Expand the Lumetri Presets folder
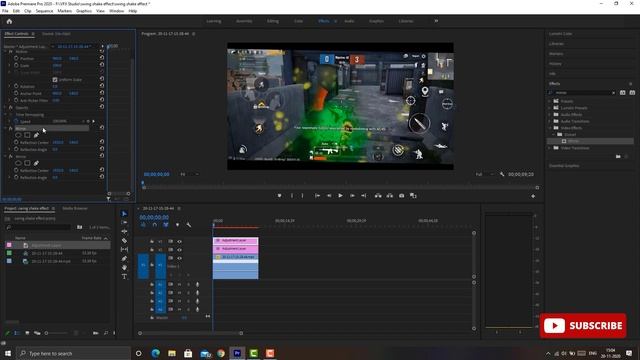This screenshot has width=640, height=360. pos(550,108)
